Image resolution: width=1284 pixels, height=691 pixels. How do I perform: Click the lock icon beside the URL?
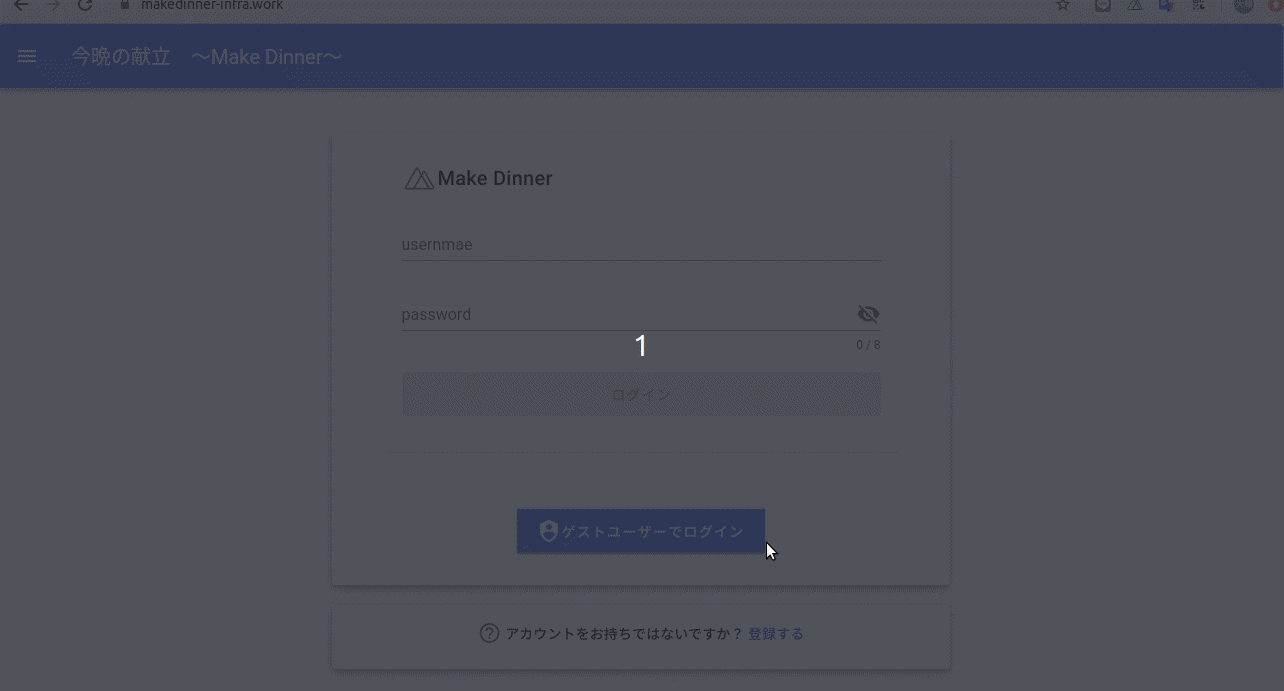coord(125,5)
